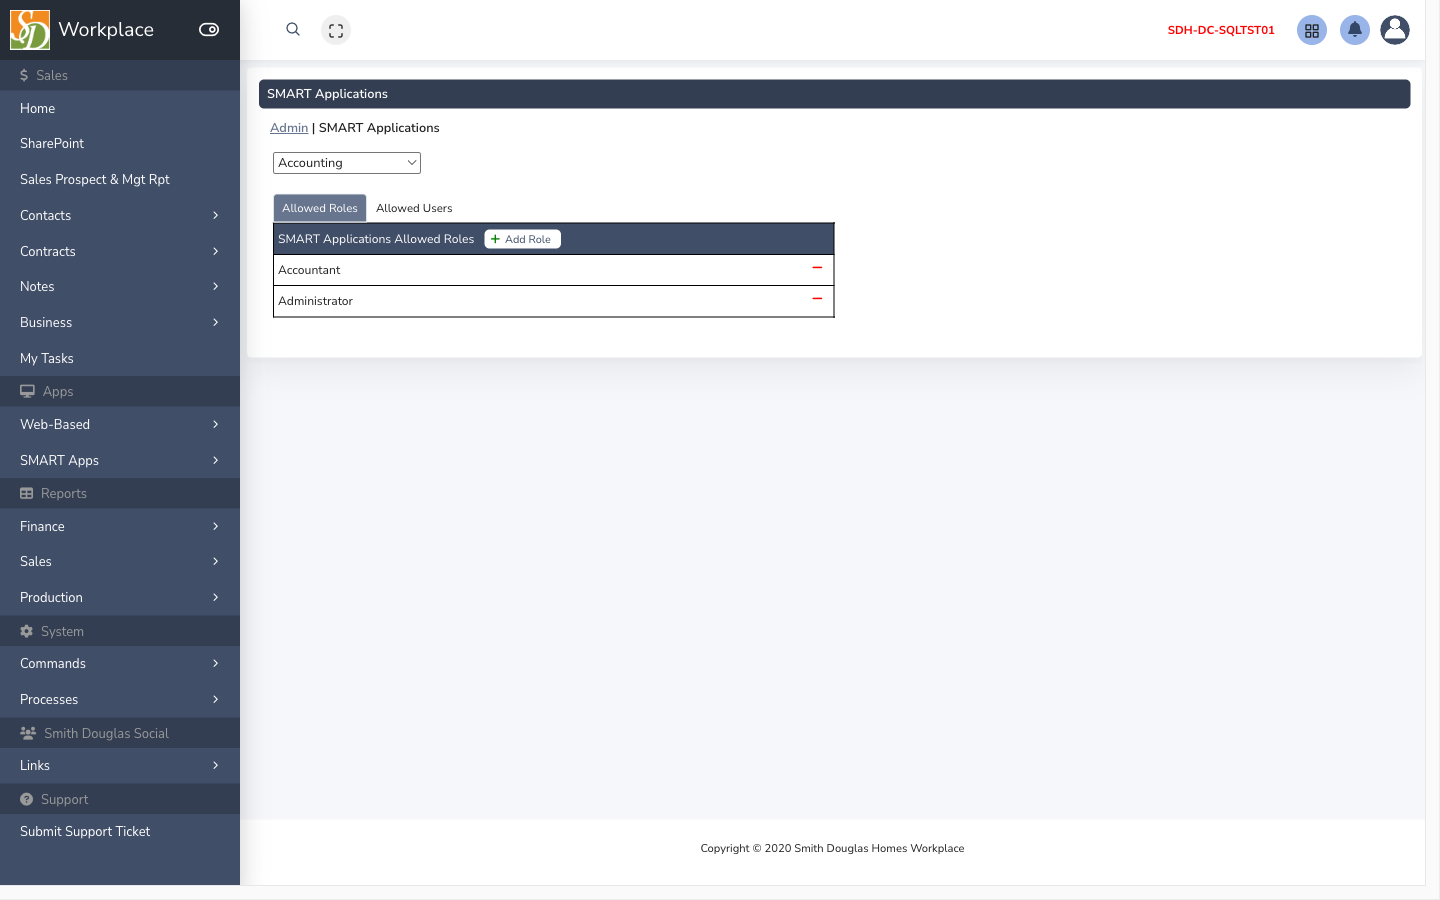Toggle the sidebar collapse switch
1440x900 pixels.
click(x=209, y=30)
